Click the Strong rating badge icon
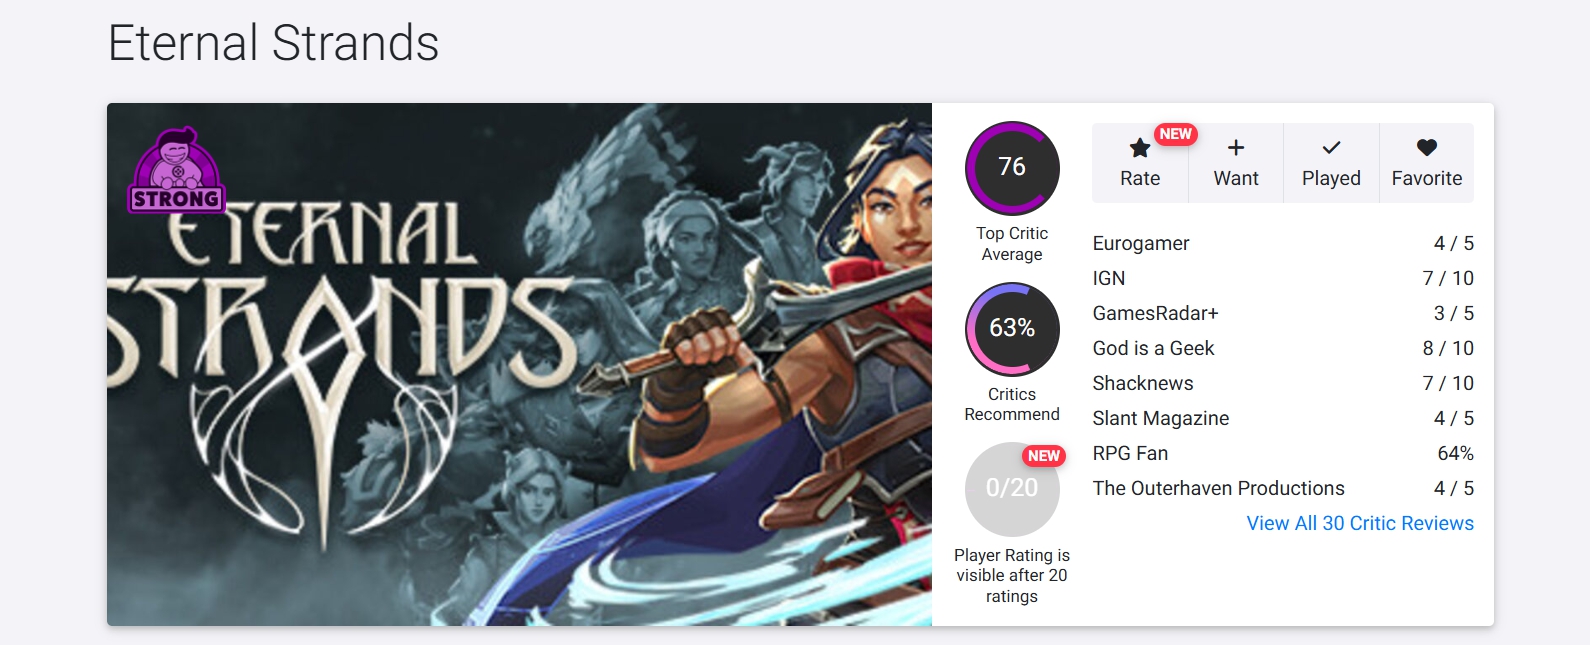 (177, 170)
